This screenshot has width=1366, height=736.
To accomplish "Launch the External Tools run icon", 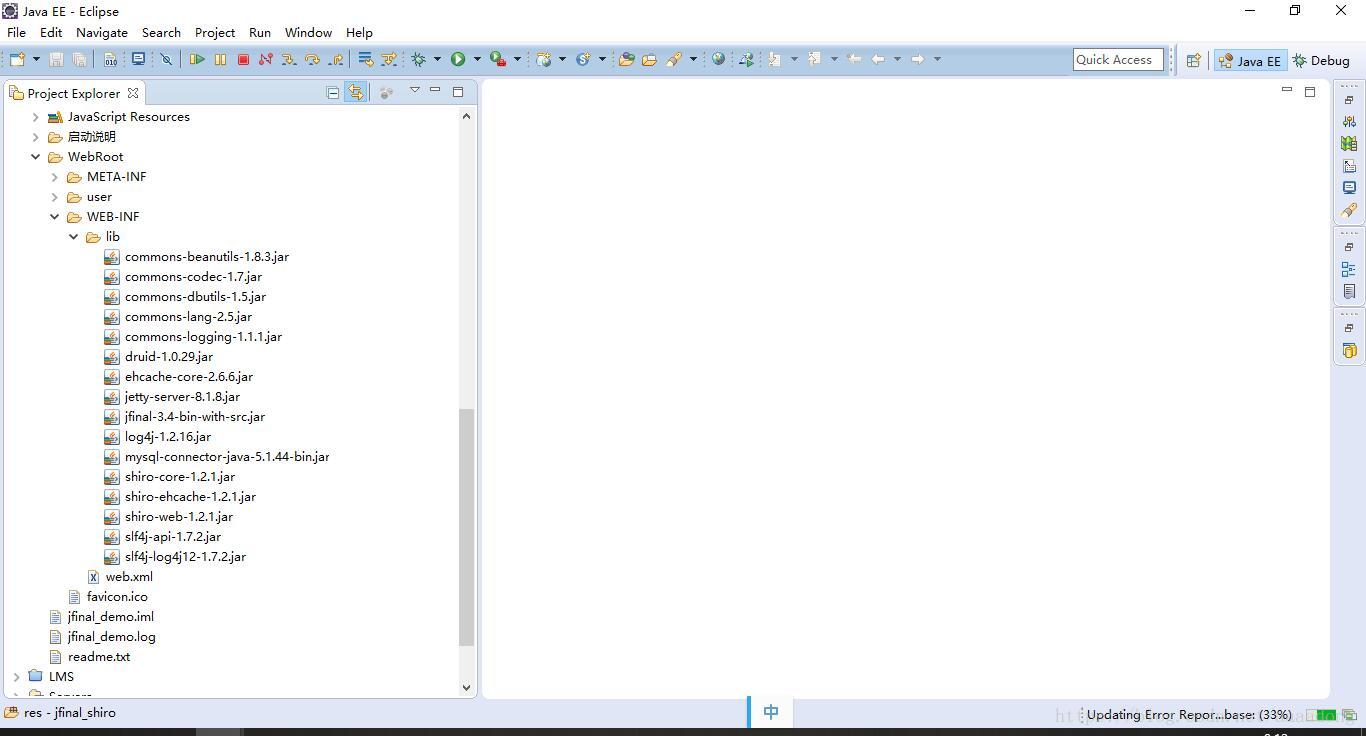I will [x=497, y=59].
